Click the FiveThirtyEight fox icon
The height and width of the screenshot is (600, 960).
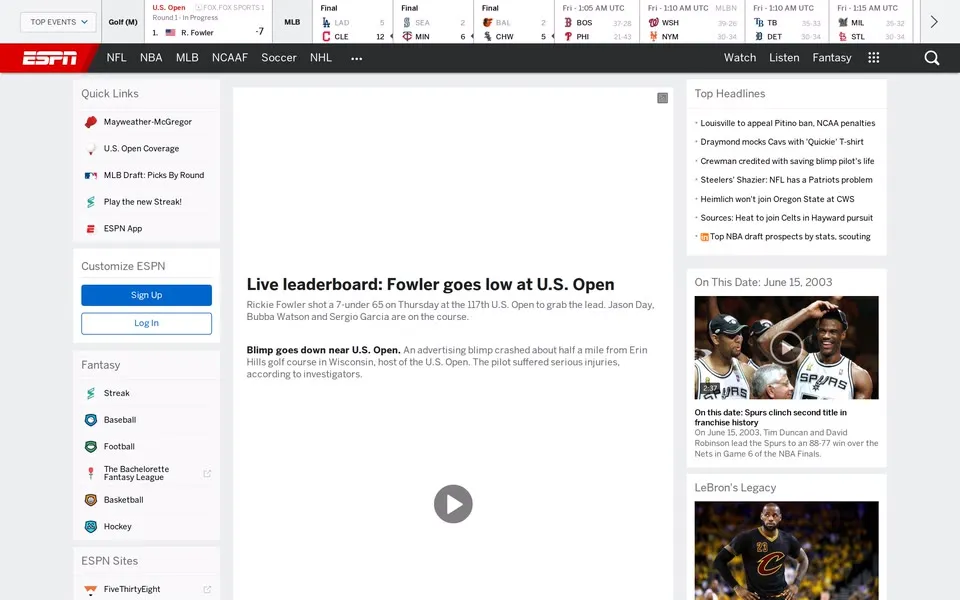pyautogui.click(x=91, y=590)
